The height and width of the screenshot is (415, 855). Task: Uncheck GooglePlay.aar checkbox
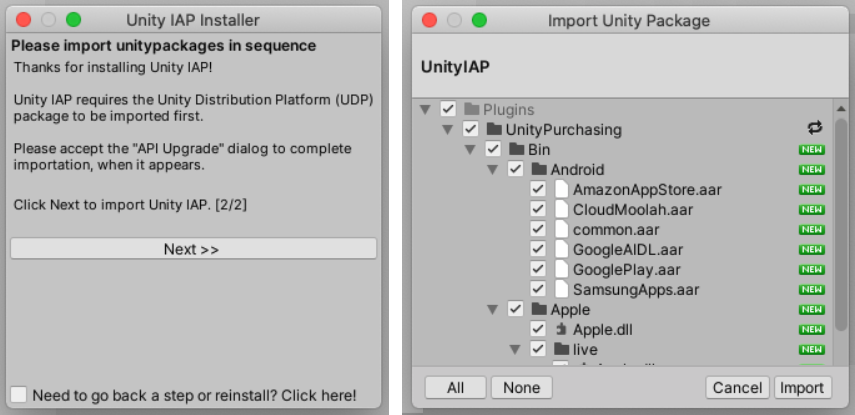coord(538,269)
